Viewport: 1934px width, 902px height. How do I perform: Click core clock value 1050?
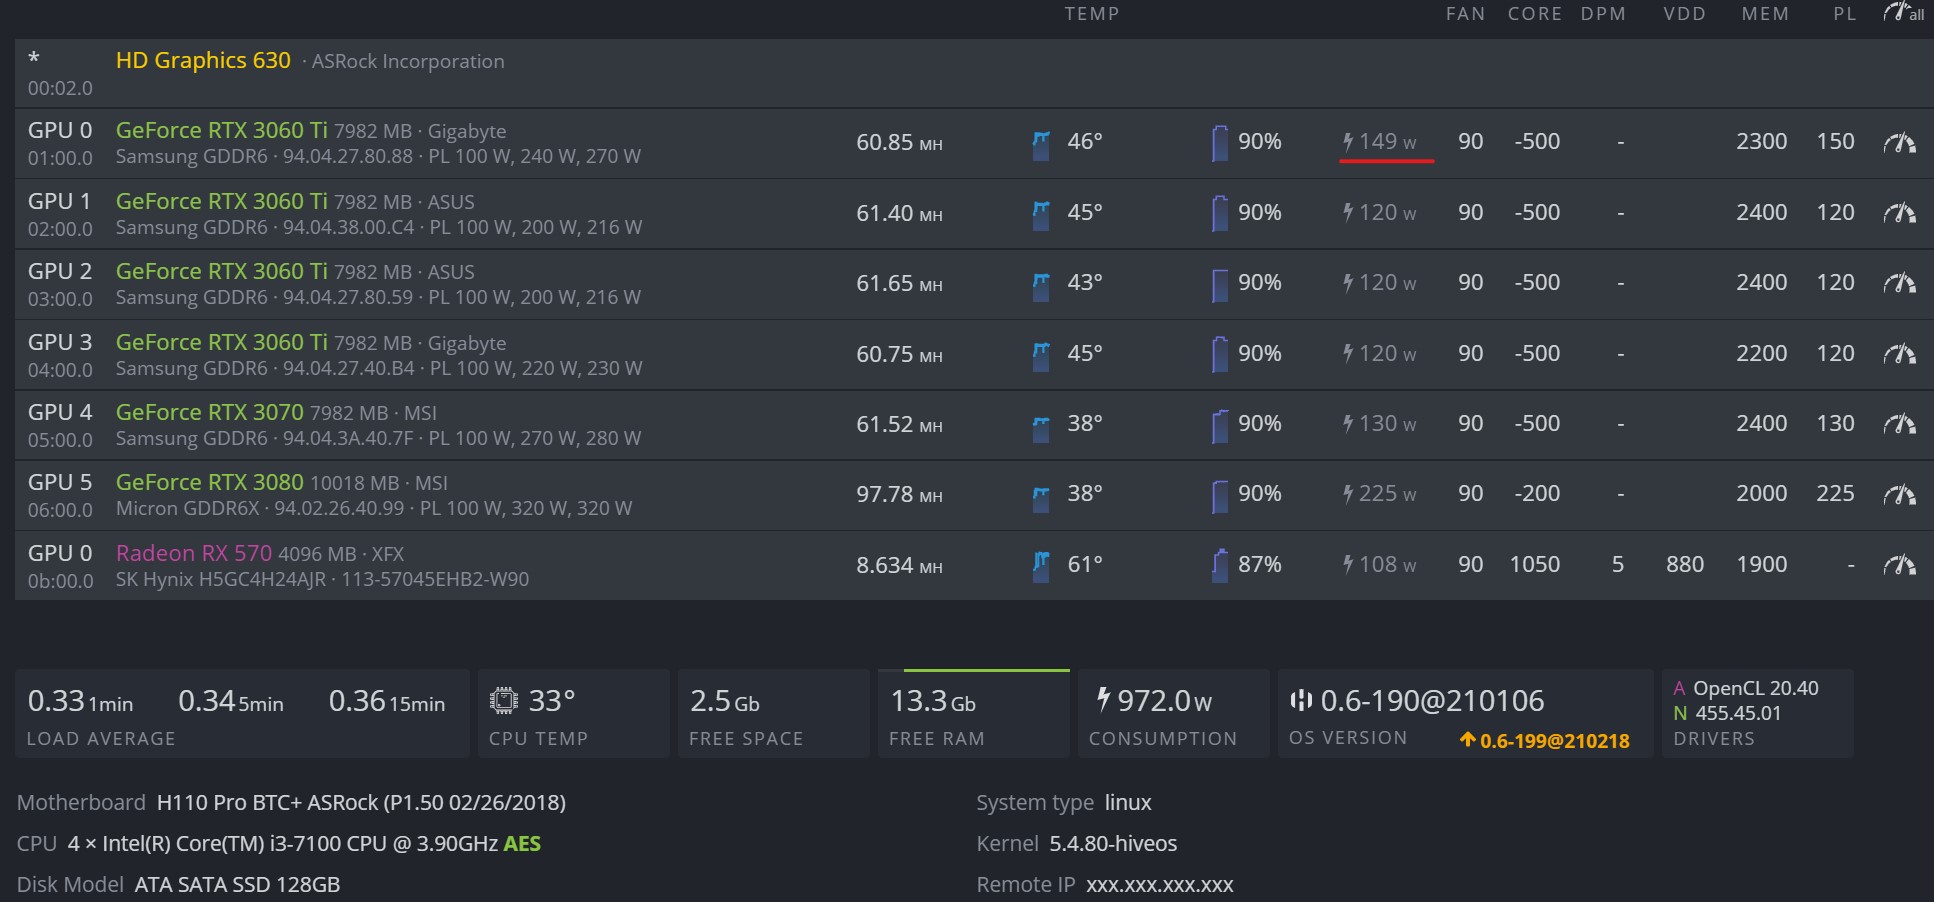point(1535,564)
